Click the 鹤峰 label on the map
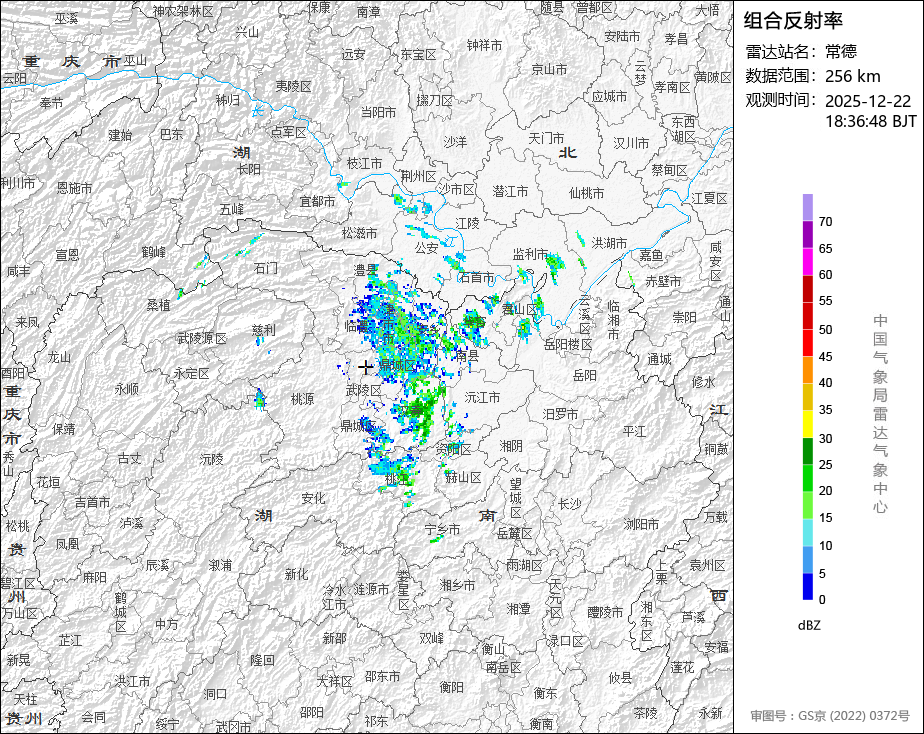This screenshot has height=734, width=924. point(153,252)
